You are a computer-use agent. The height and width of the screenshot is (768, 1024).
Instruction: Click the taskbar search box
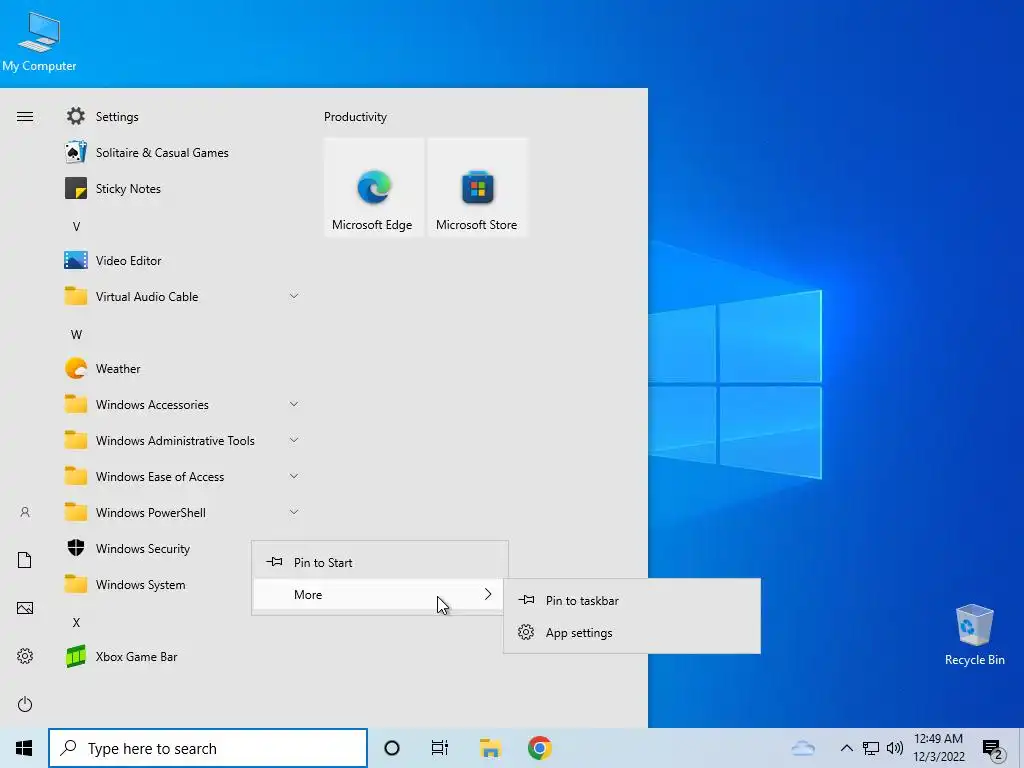click(208, 748)
